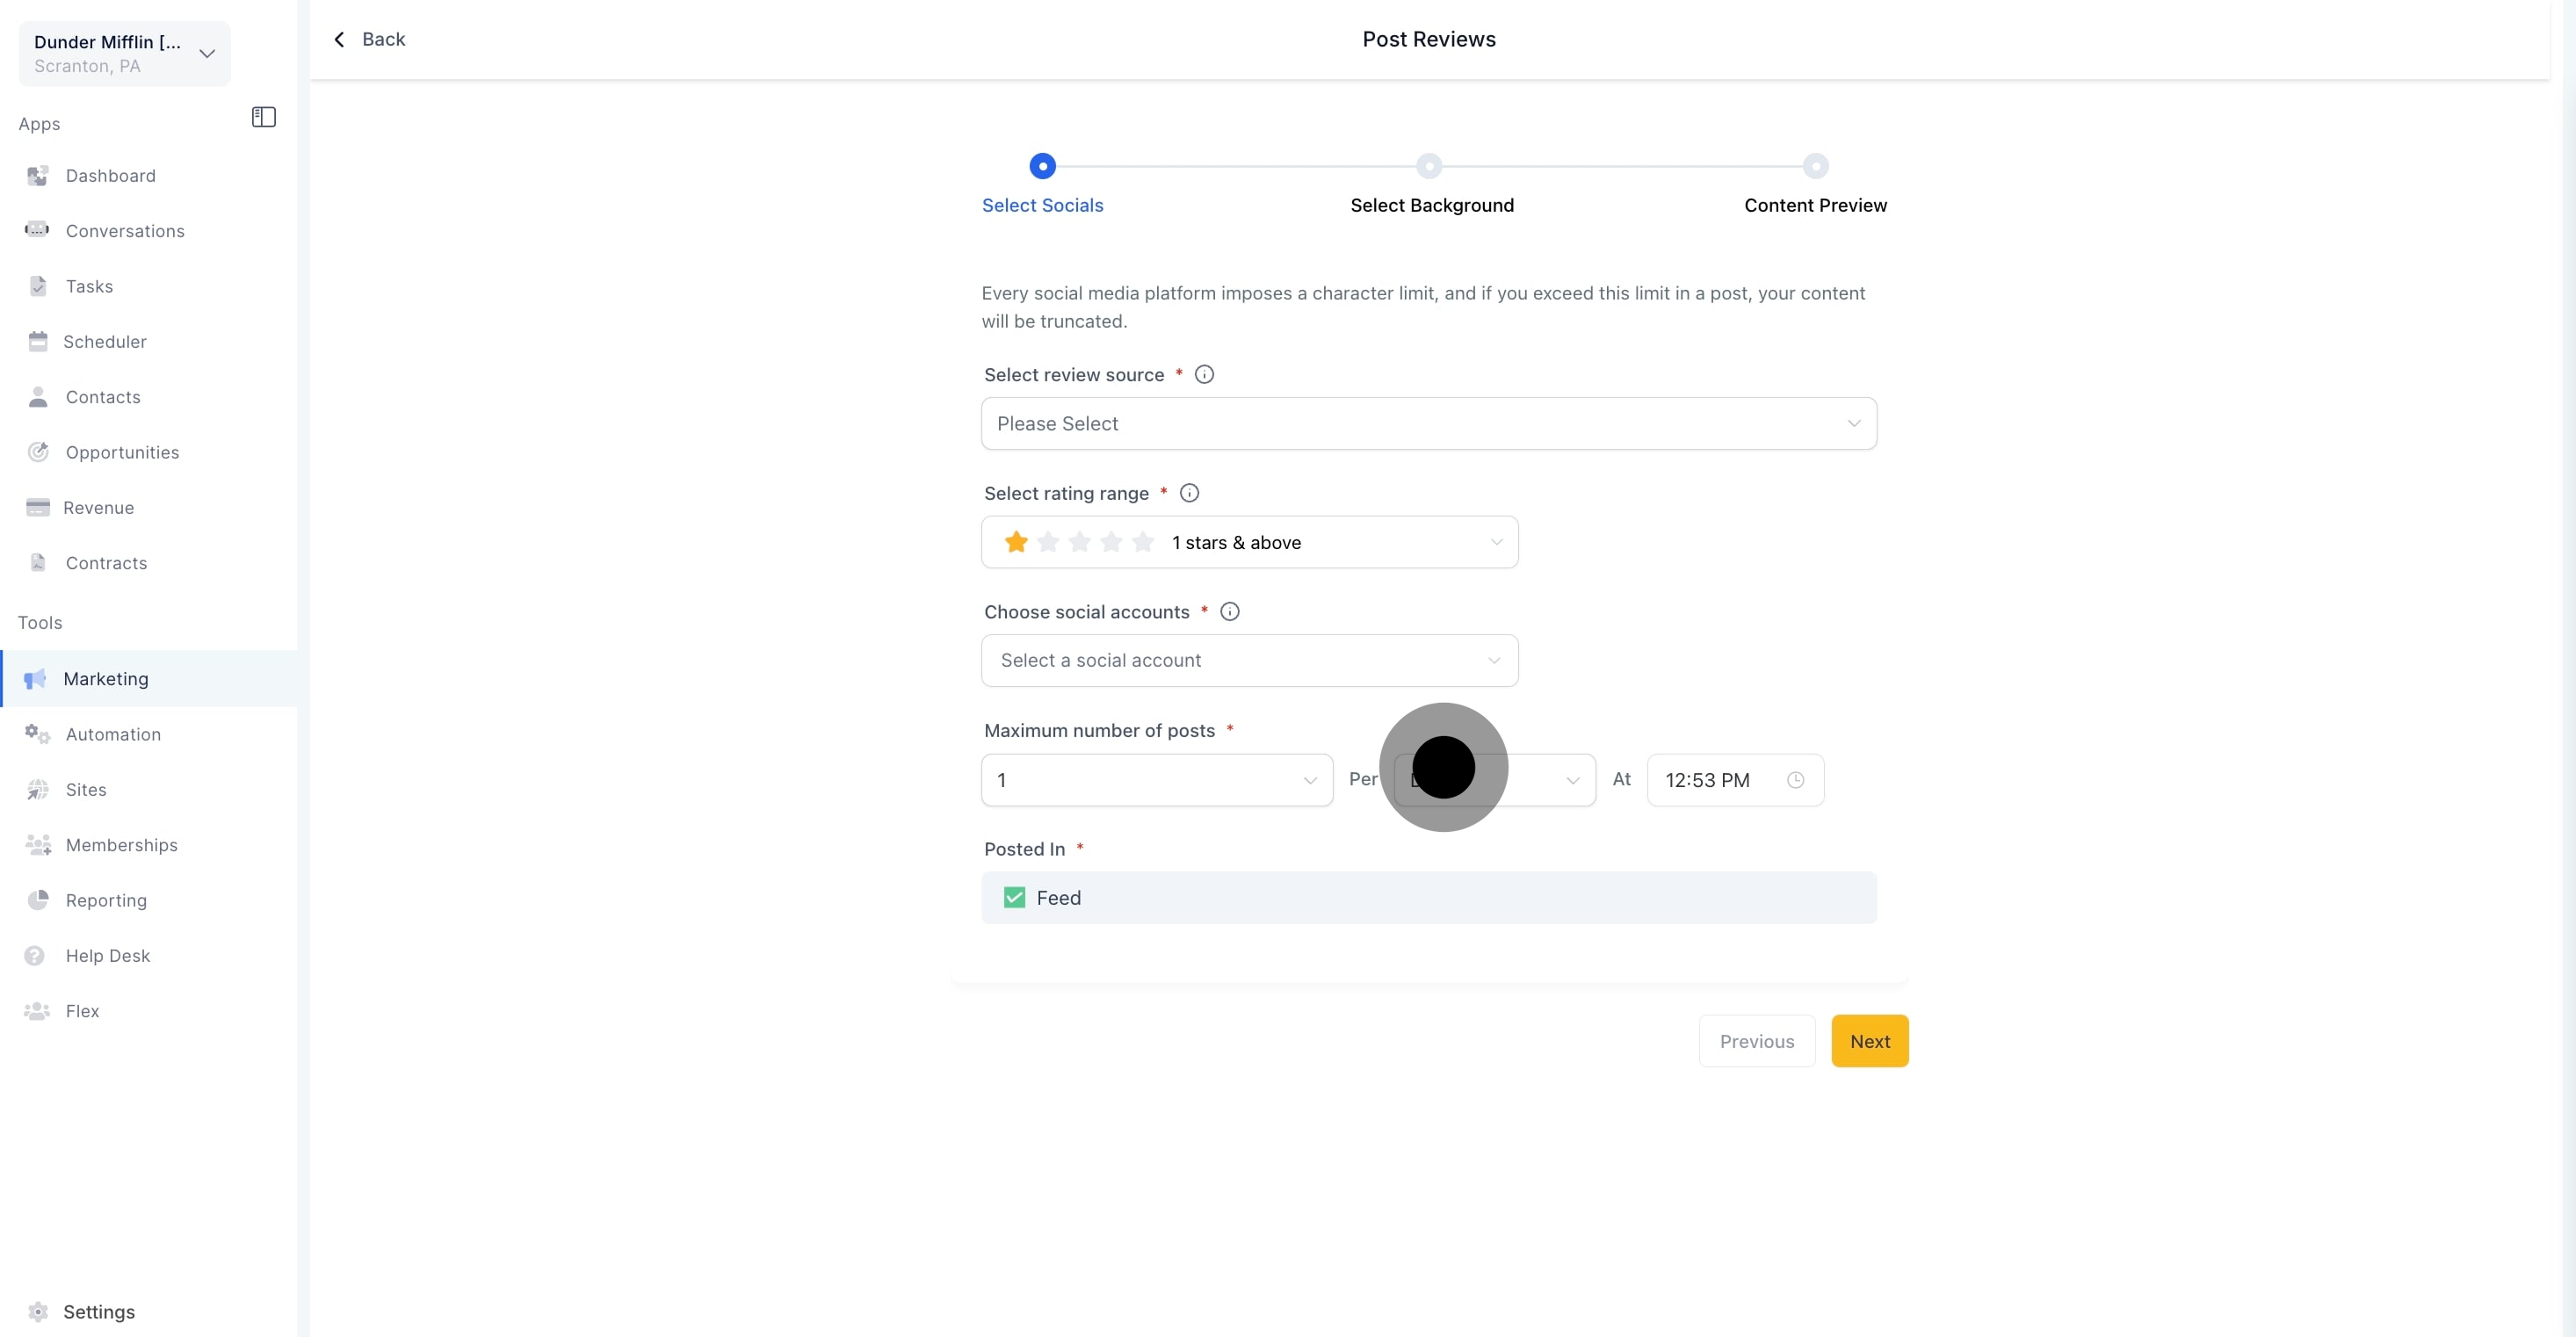Open the review source Please Select dropdown
This screenshot has width=2576, height=1337.
tap(1428, 424)
